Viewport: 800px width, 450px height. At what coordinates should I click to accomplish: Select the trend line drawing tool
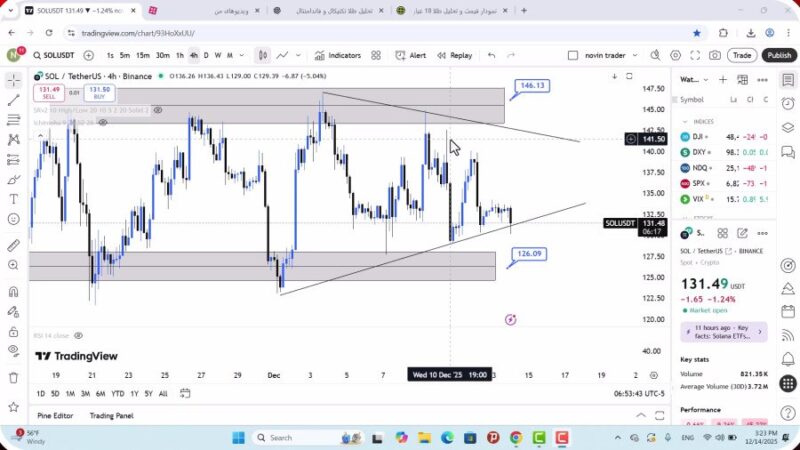pos(13,100)
